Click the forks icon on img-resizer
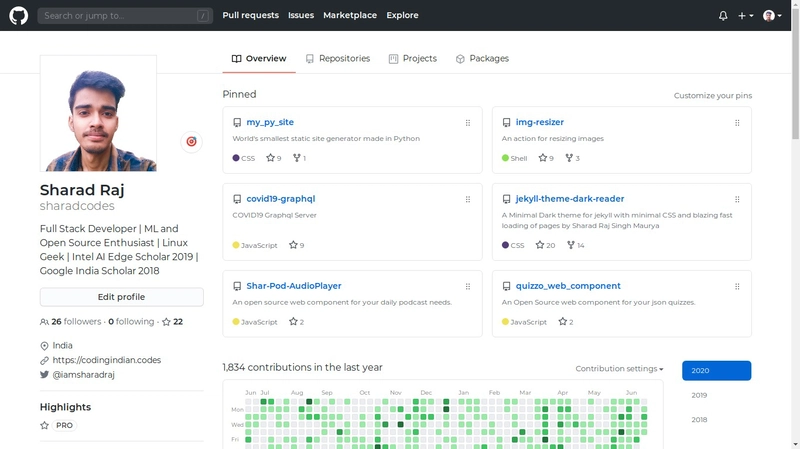Viewport: 800px width, 449px height. (569, 158)
